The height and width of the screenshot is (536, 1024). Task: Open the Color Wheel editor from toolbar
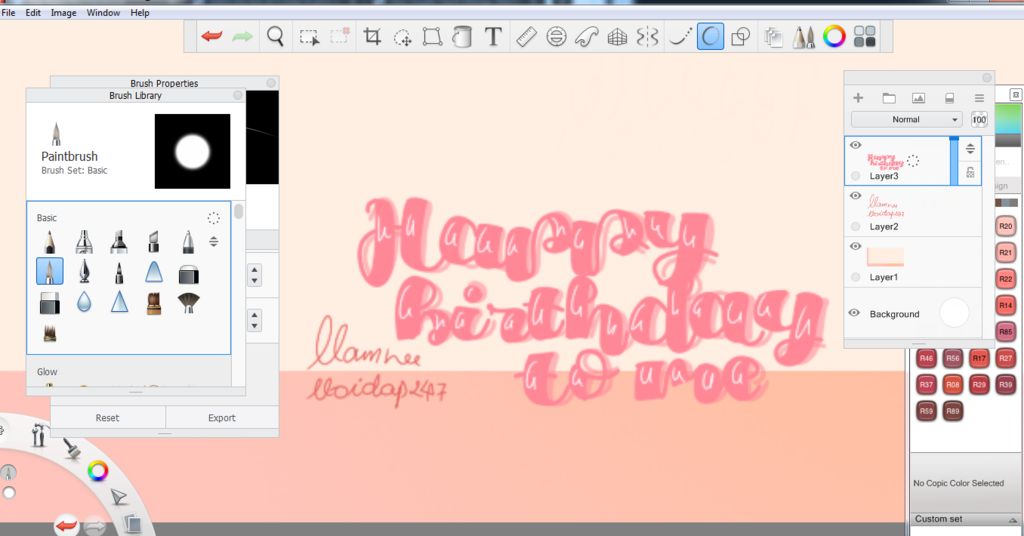coord(834,37)
